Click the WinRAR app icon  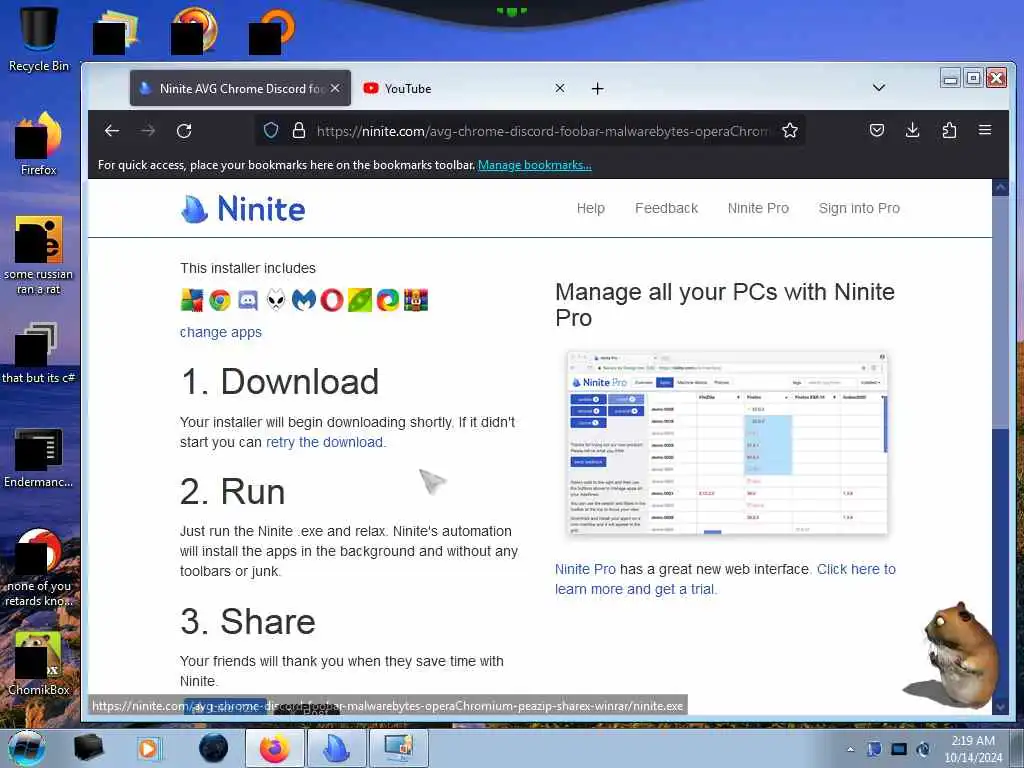click(416, 300)
